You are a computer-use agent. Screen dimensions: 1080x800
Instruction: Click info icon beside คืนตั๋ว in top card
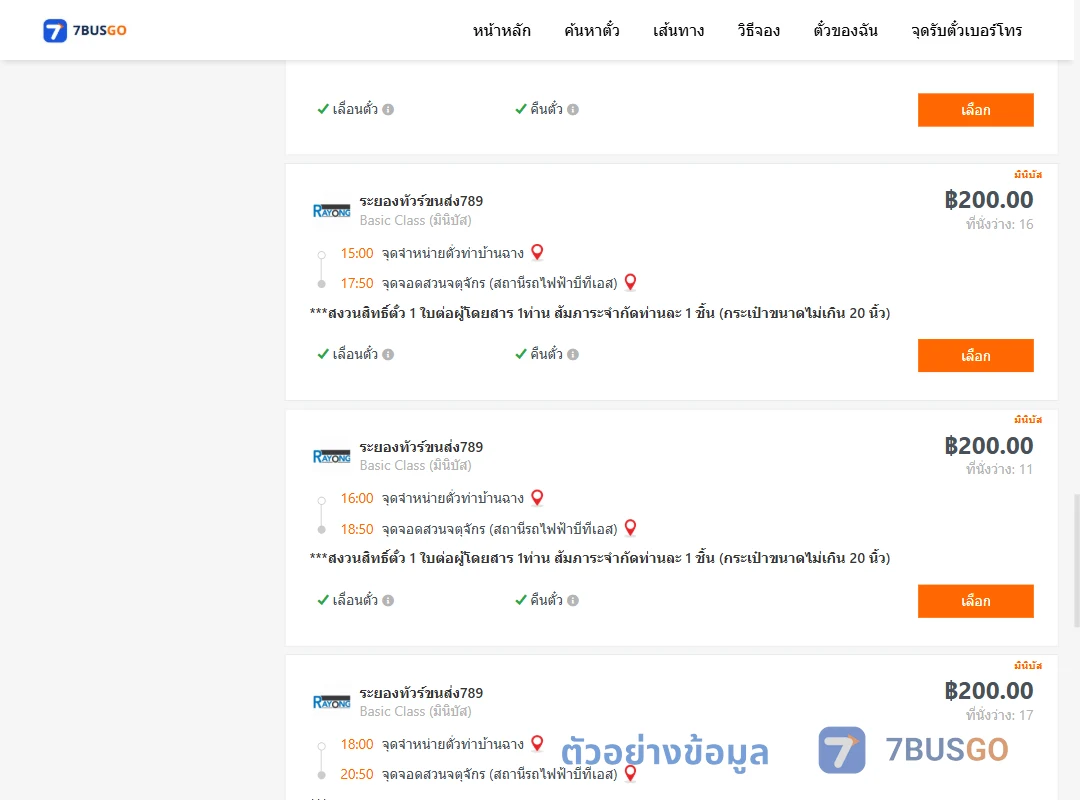click(573, 110)
